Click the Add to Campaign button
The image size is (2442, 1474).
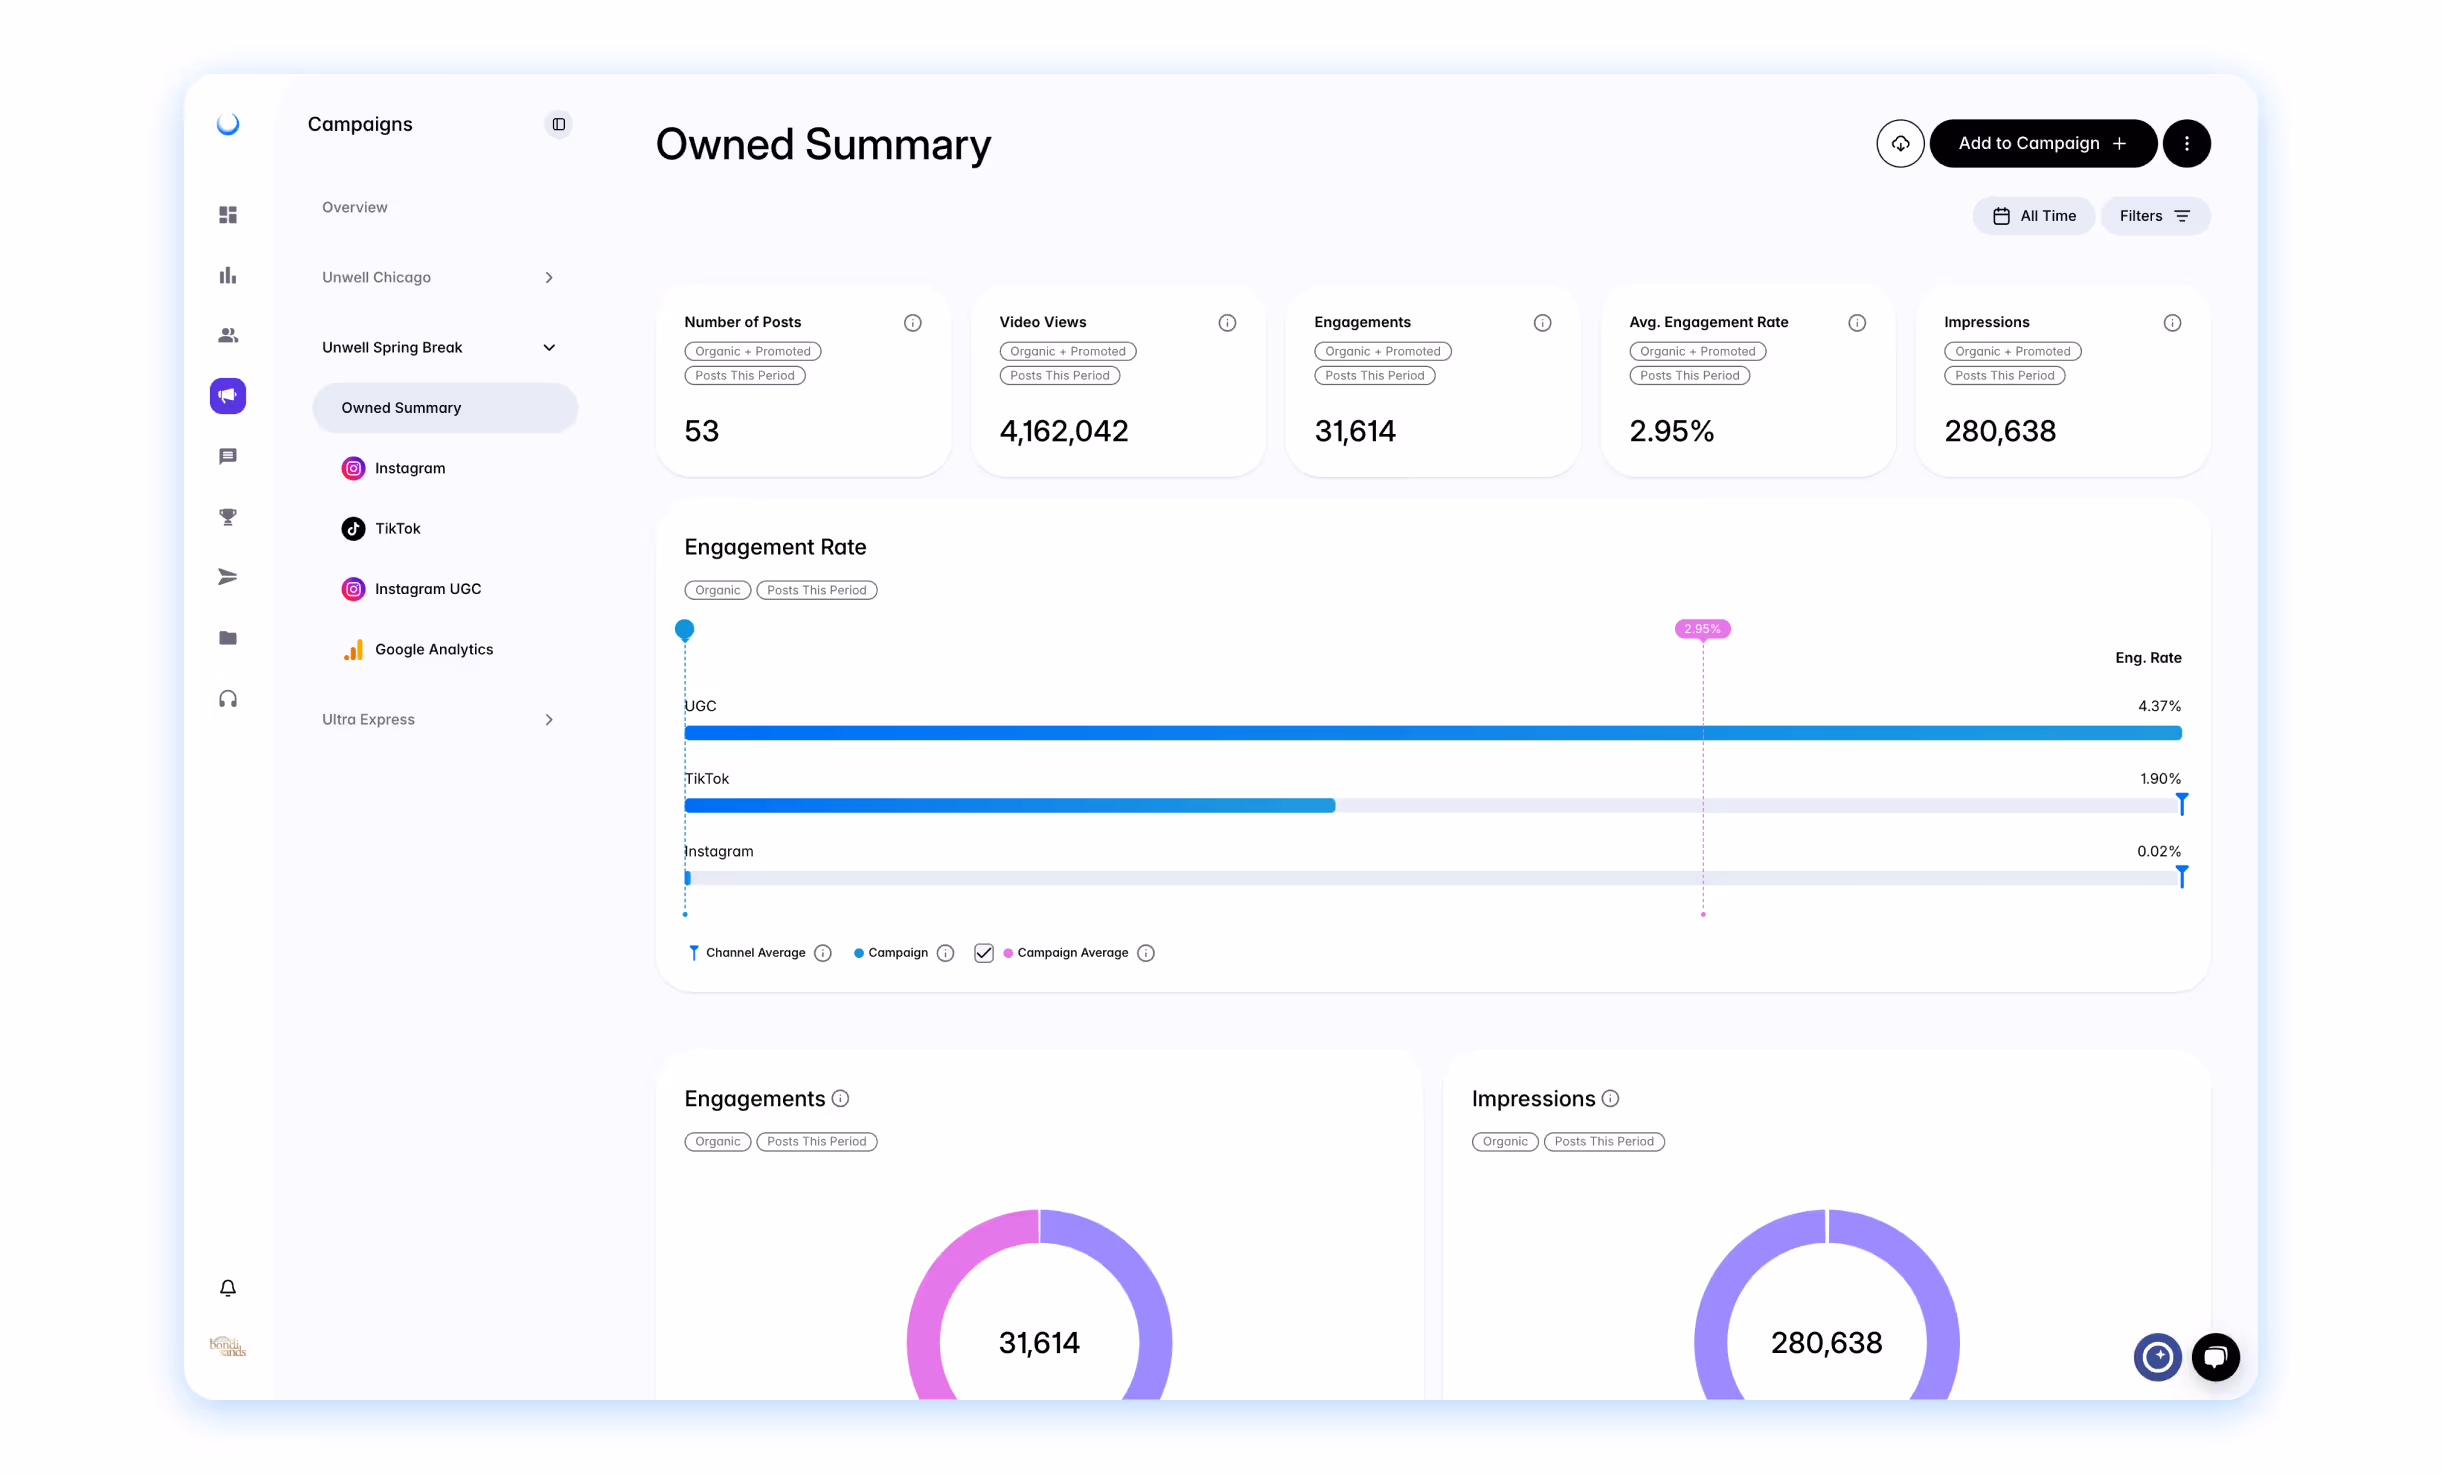tap(2041, 144)
